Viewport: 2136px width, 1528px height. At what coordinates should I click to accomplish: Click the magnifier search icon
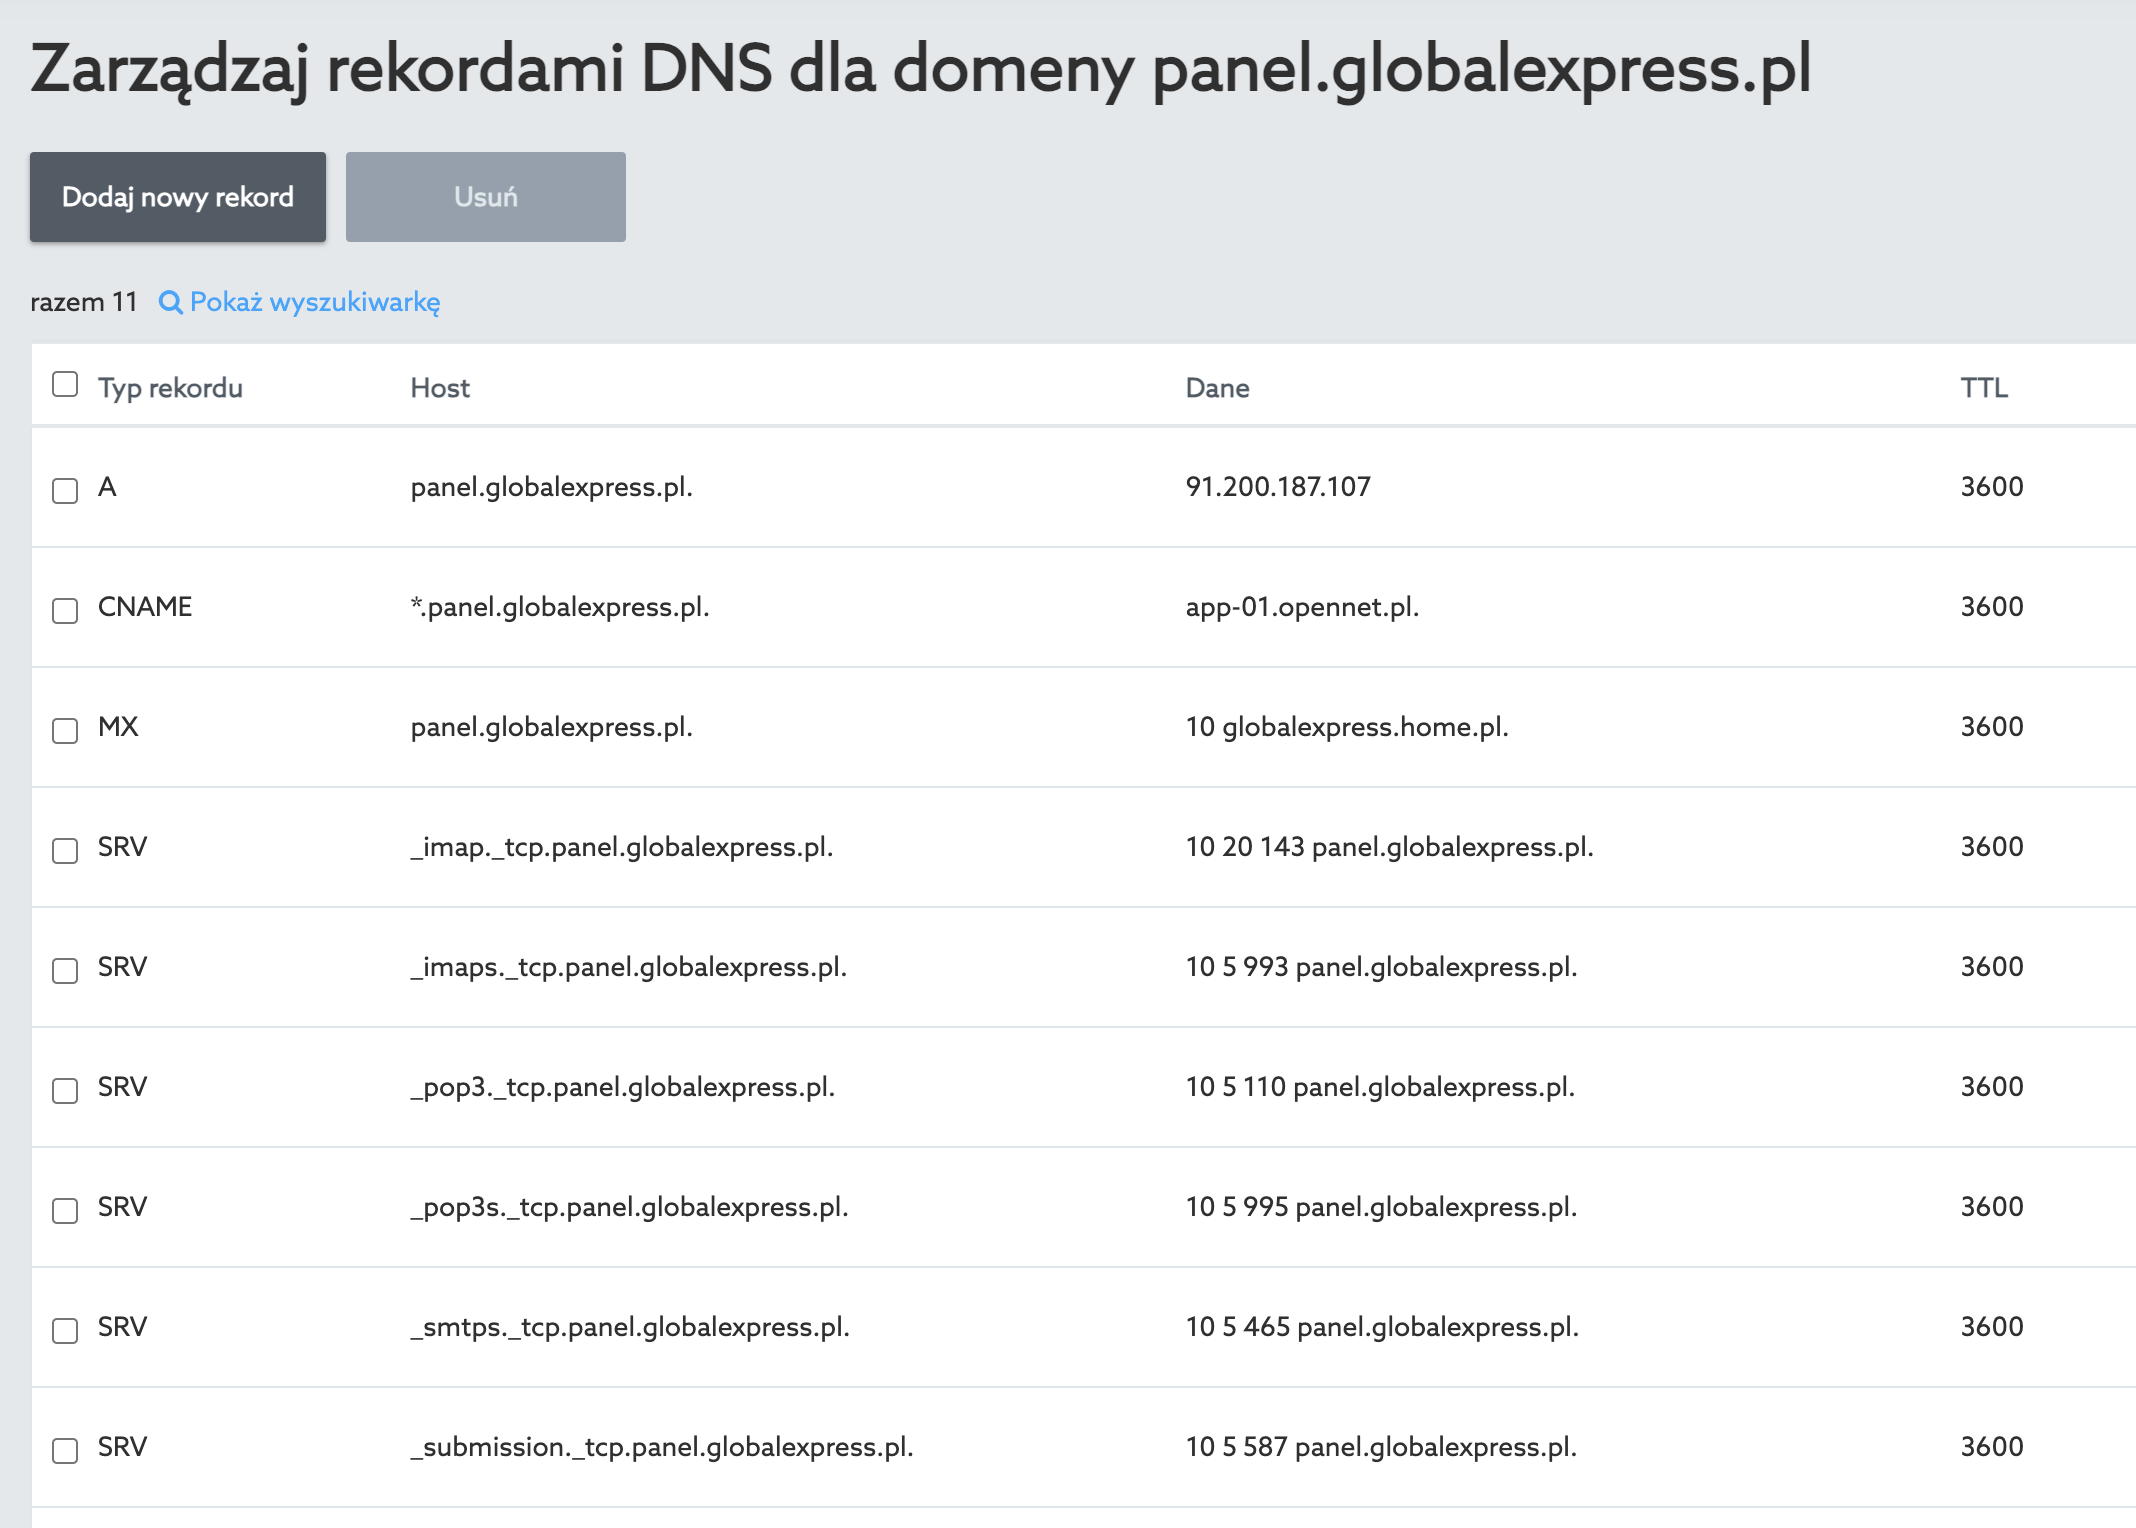tap(171, 302)
